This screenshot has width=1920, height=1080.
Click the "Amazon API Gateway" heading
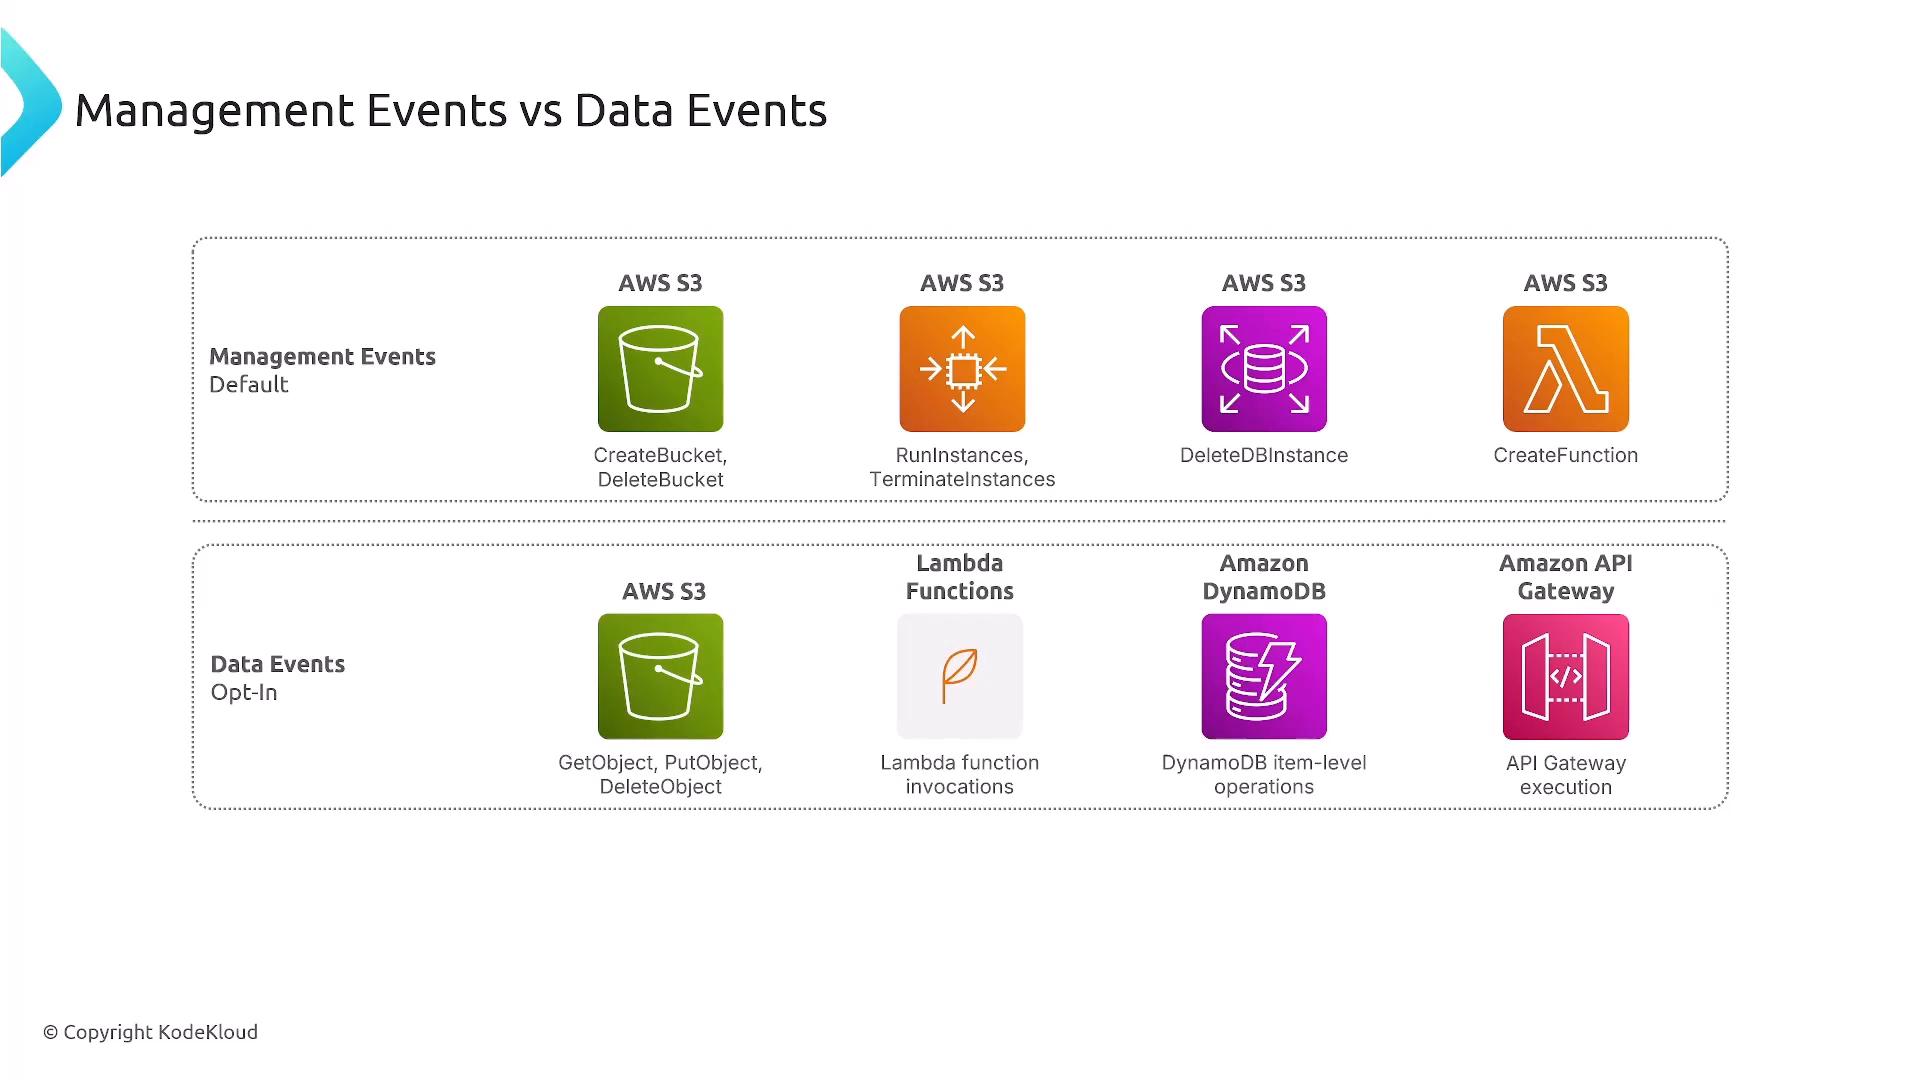tap(1566, 577)
